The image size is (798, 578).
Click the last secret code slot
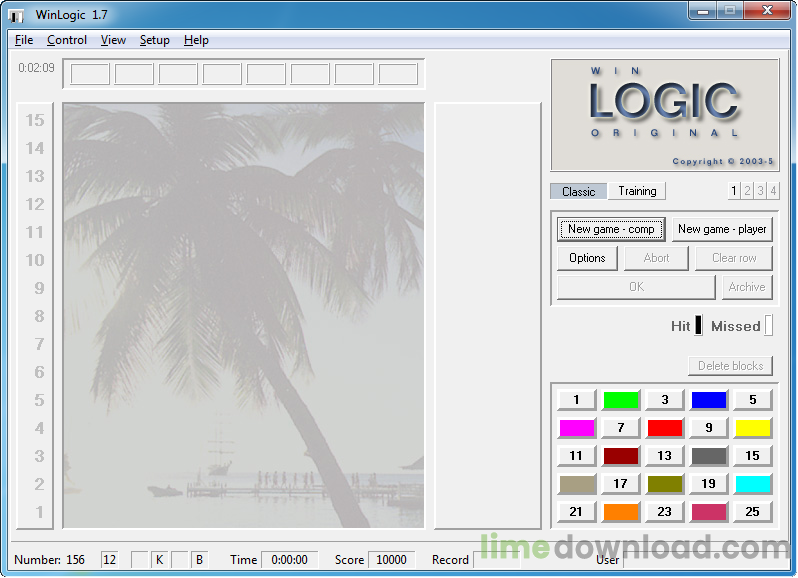coord(398,74)
